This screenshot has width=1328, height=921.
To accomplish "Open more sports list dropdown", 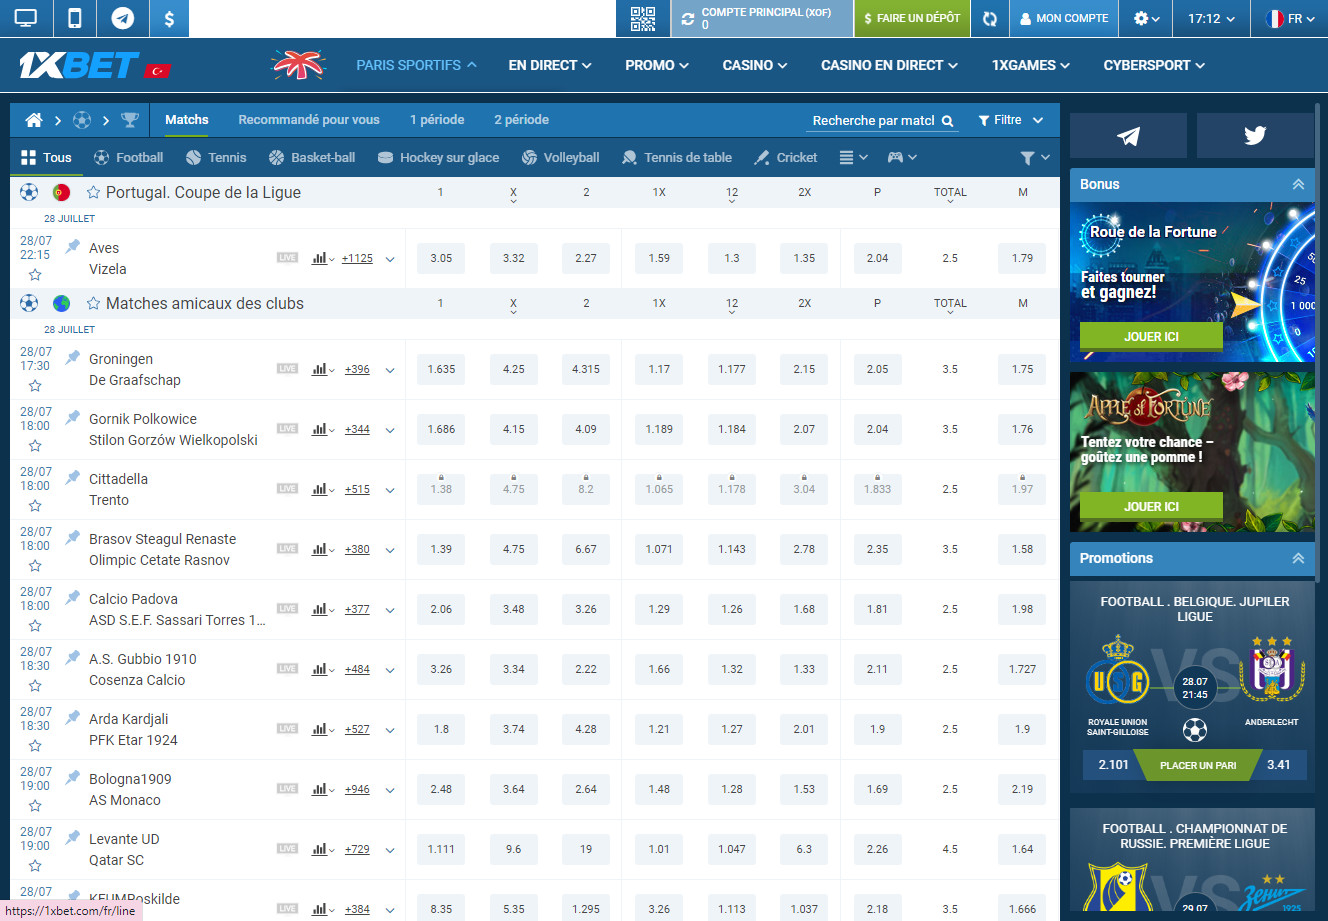I will point(853,158).
